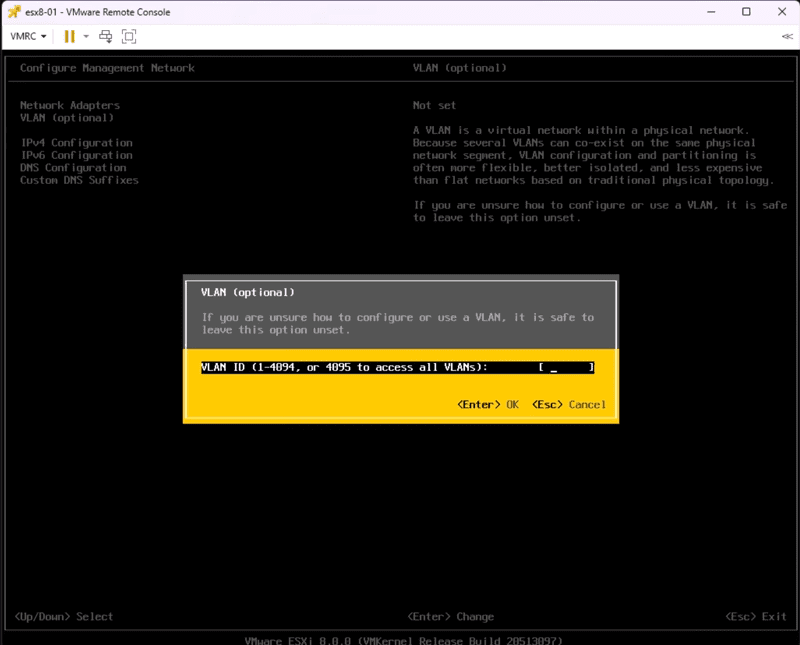Click VMware ESXi 8.0.0 build text
Image resolution: width=800 pixels, height=645 pixels.
click(x=403, y=640)
